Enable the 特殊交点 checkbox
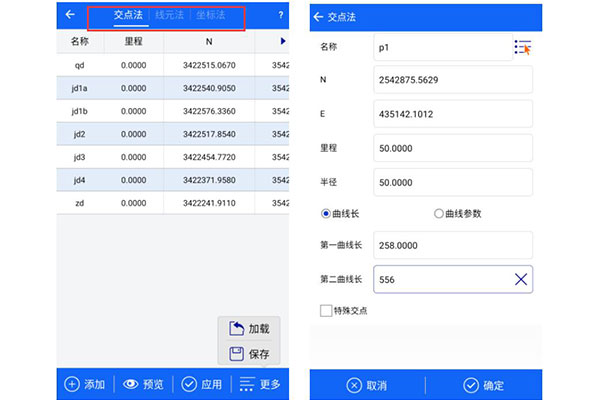Viewport: 600px width, 400px height. 326,311
